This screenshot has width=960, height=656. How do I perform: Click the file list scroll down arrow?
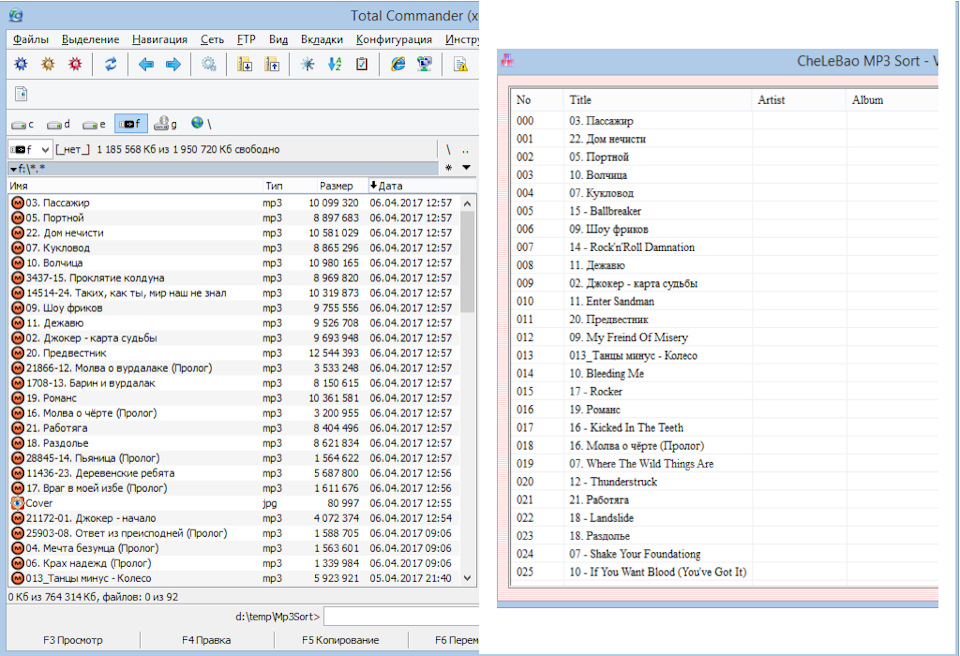pos(467,578)
